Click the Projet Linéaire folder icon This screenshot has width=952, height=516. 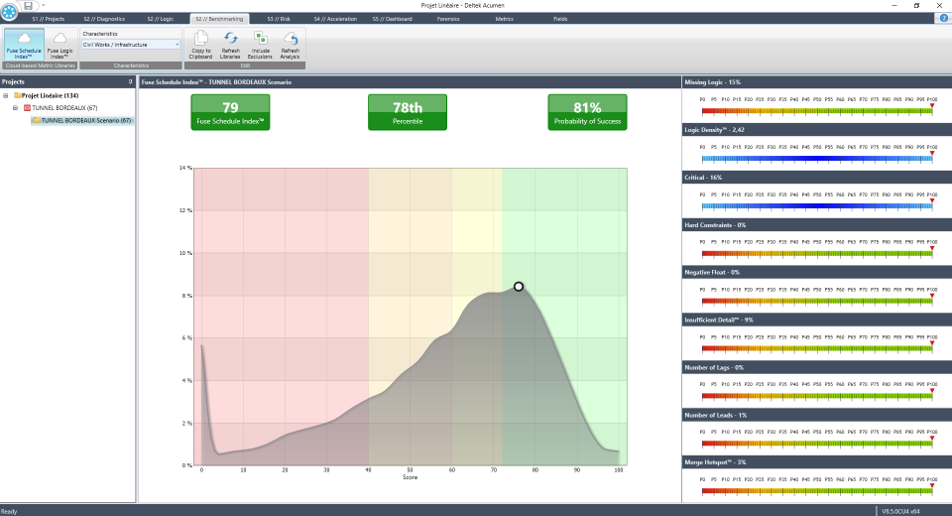(18, 95)
